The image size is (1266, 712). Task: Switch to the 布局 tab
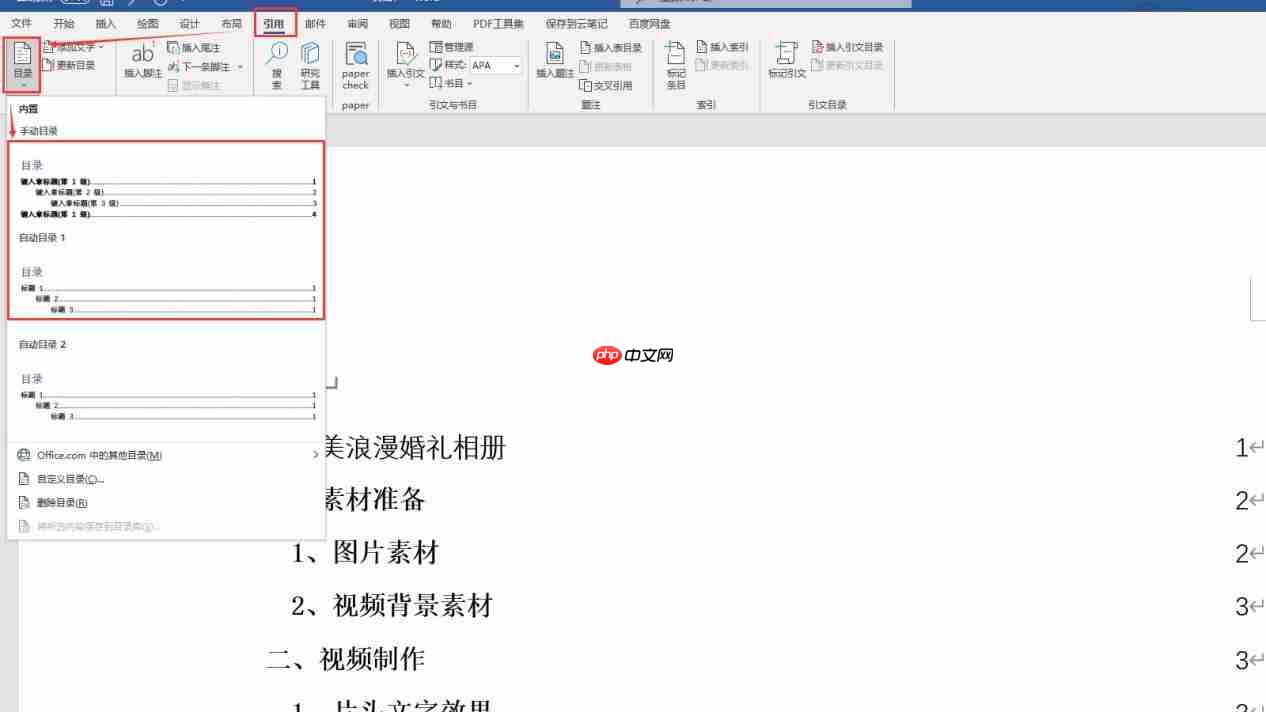231,23
